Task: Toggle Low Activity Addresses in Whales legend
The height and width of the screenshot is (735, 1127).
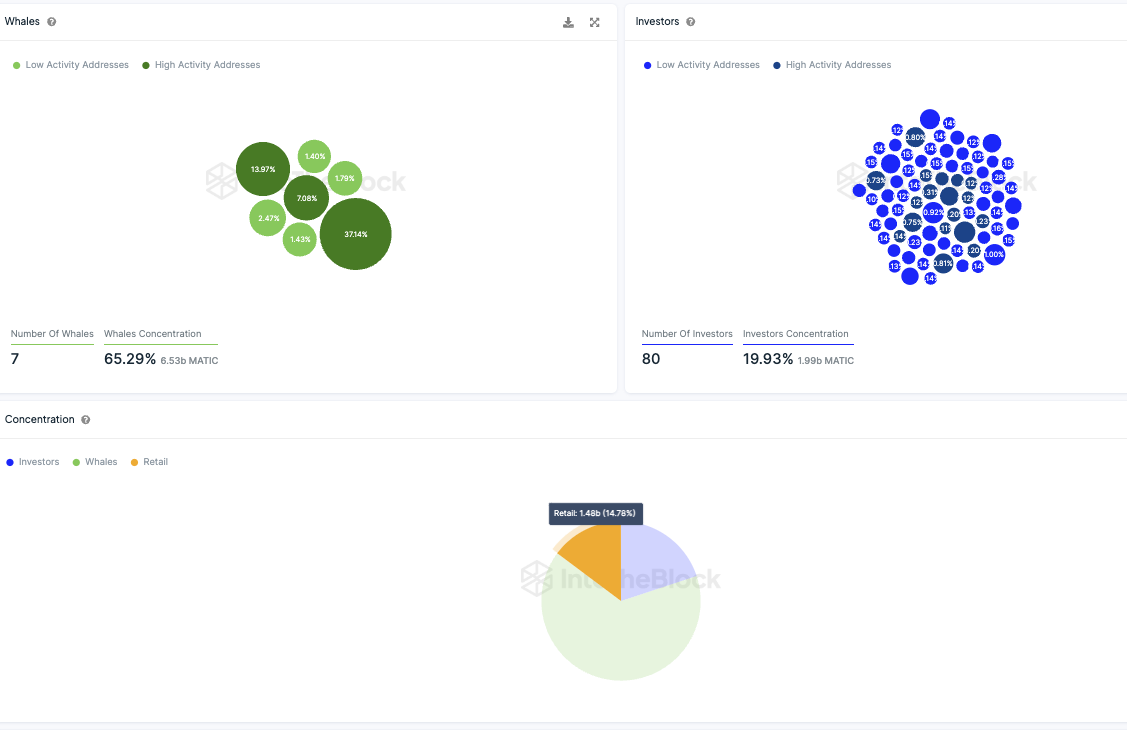Action: (x=70, y=65)
